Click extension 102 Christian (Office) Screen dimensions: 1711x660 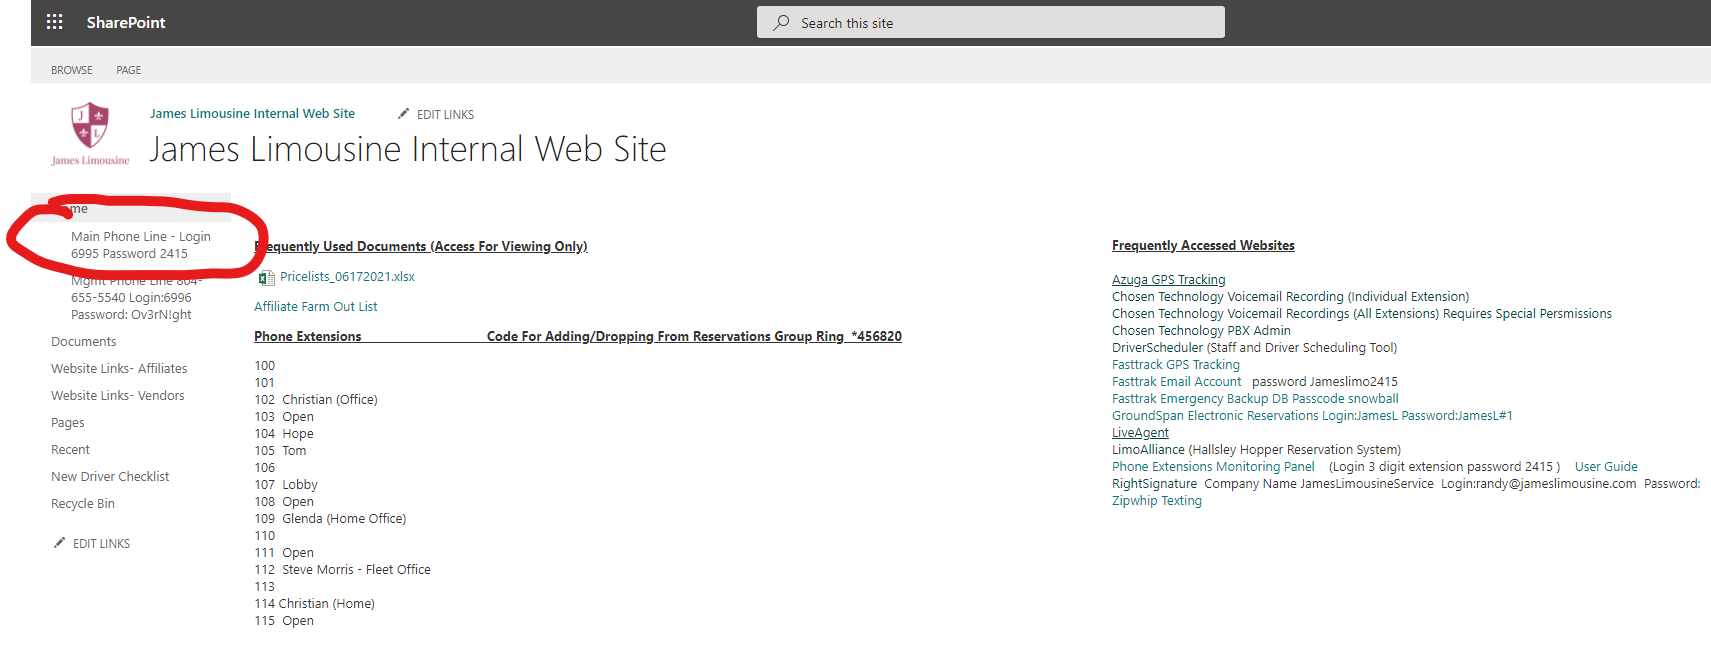316,400
